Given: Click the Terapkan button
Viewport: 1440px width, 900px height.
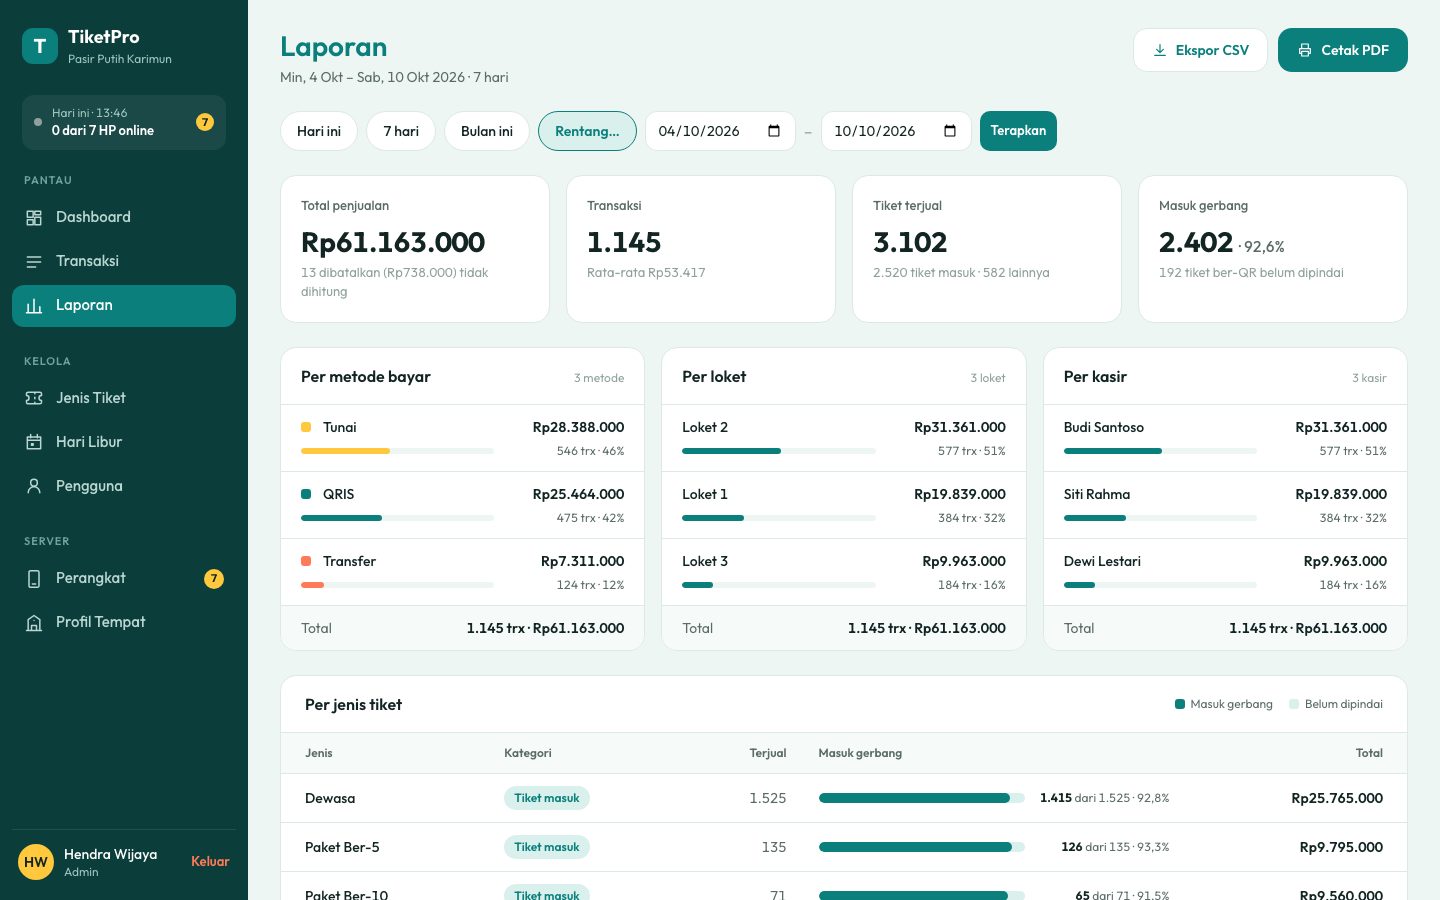Looking at the screenshot, I should 1018,131.
